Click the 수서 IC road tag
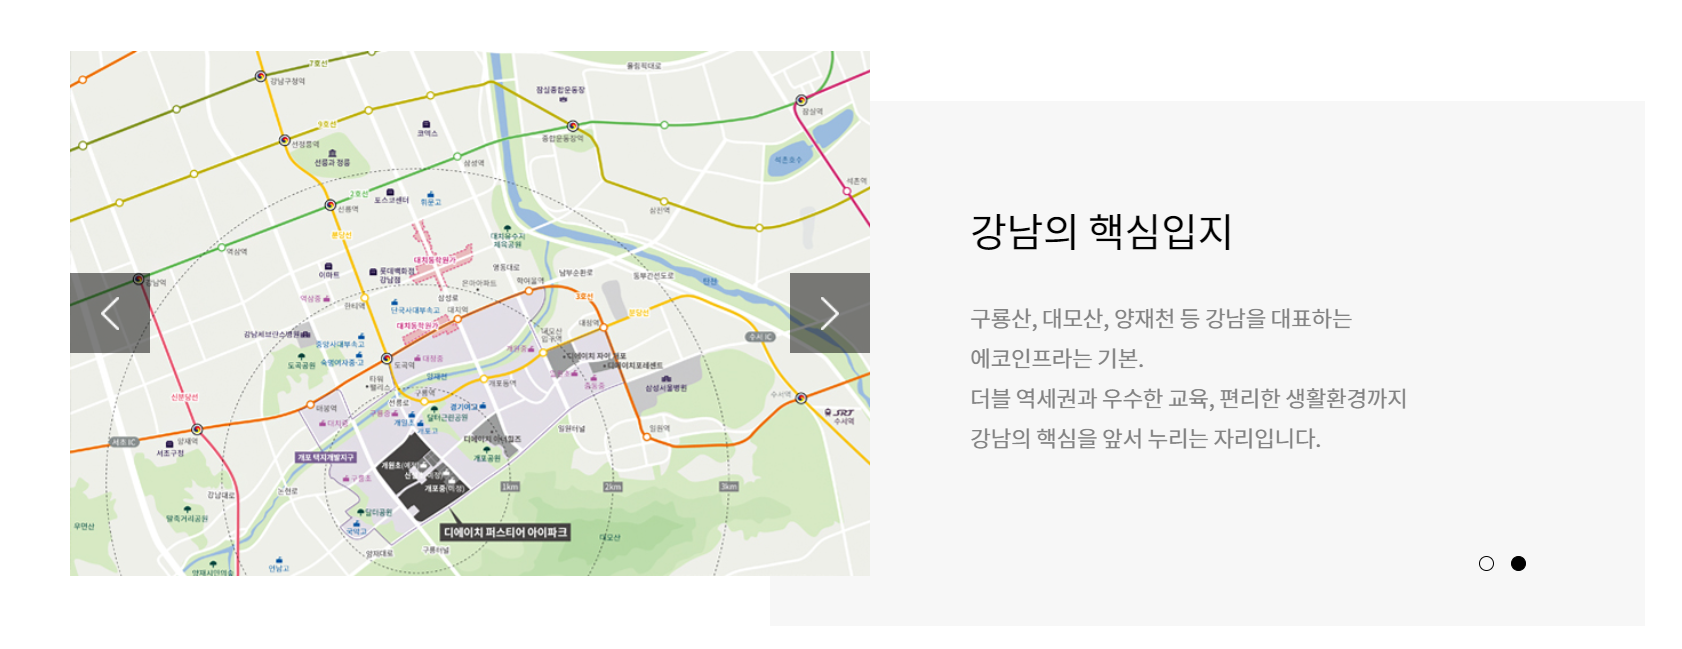The height and width of the screenshot is (649, 1682). pos(761,337)
